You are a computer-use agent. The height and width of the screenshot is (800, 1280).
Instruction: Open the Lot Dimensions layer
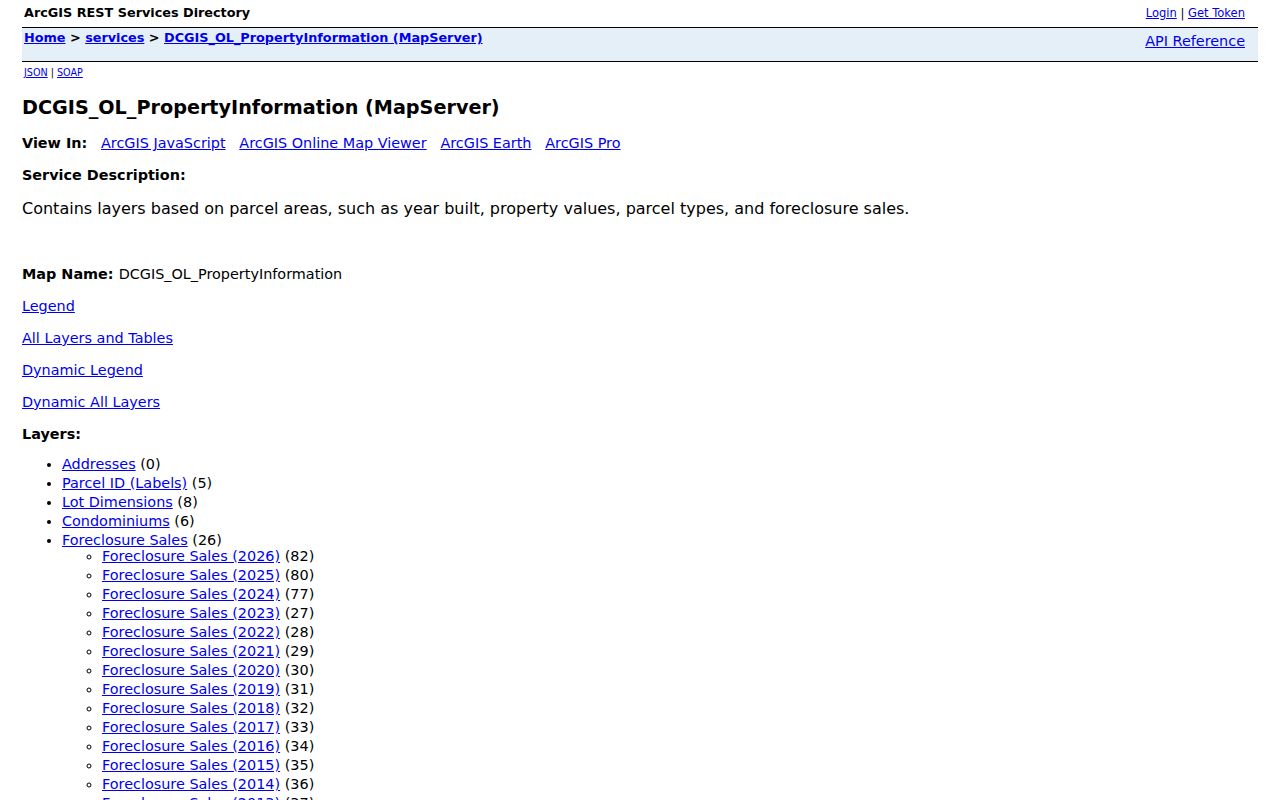coord(117,502)
